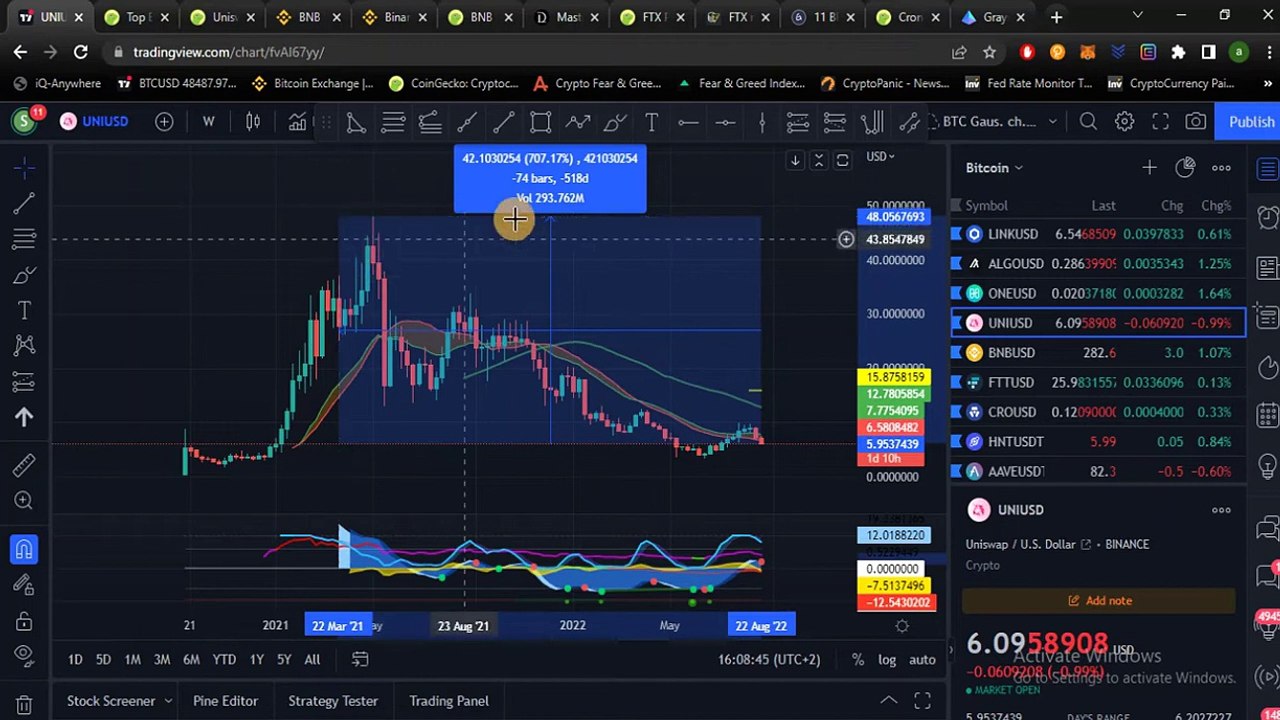Screen dimensions: 1280x720
Task: Open BTC Gaus layout dropdown
Action: coord(1000,122)
